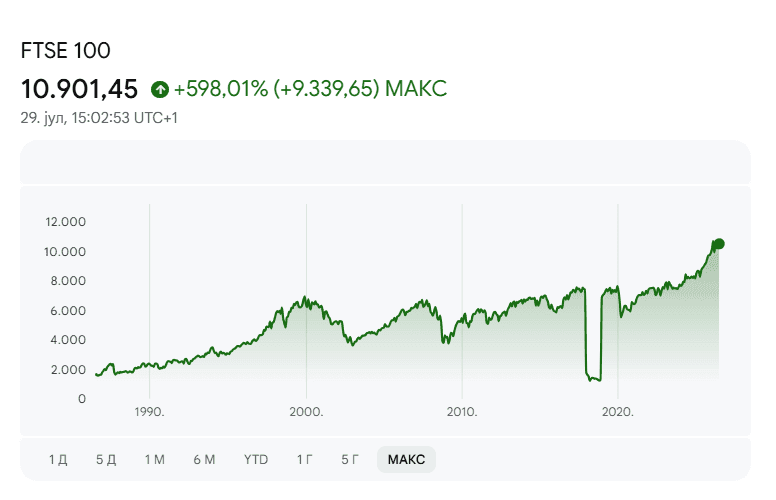Select the 5 Д time range tab
The width and height of the screenshot is (776, 500).
[106, 459]
